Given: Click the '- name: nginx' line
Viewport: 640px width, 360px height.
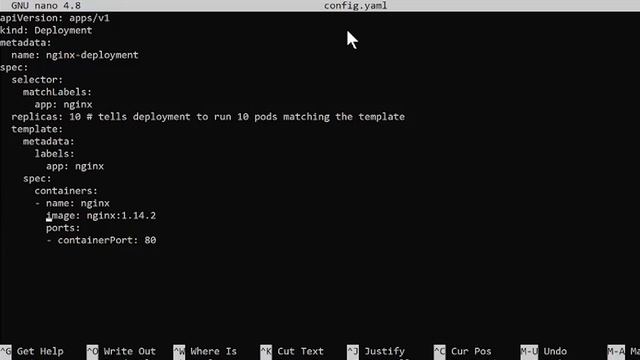Looking at the screenshot, I should pos(72,203).
